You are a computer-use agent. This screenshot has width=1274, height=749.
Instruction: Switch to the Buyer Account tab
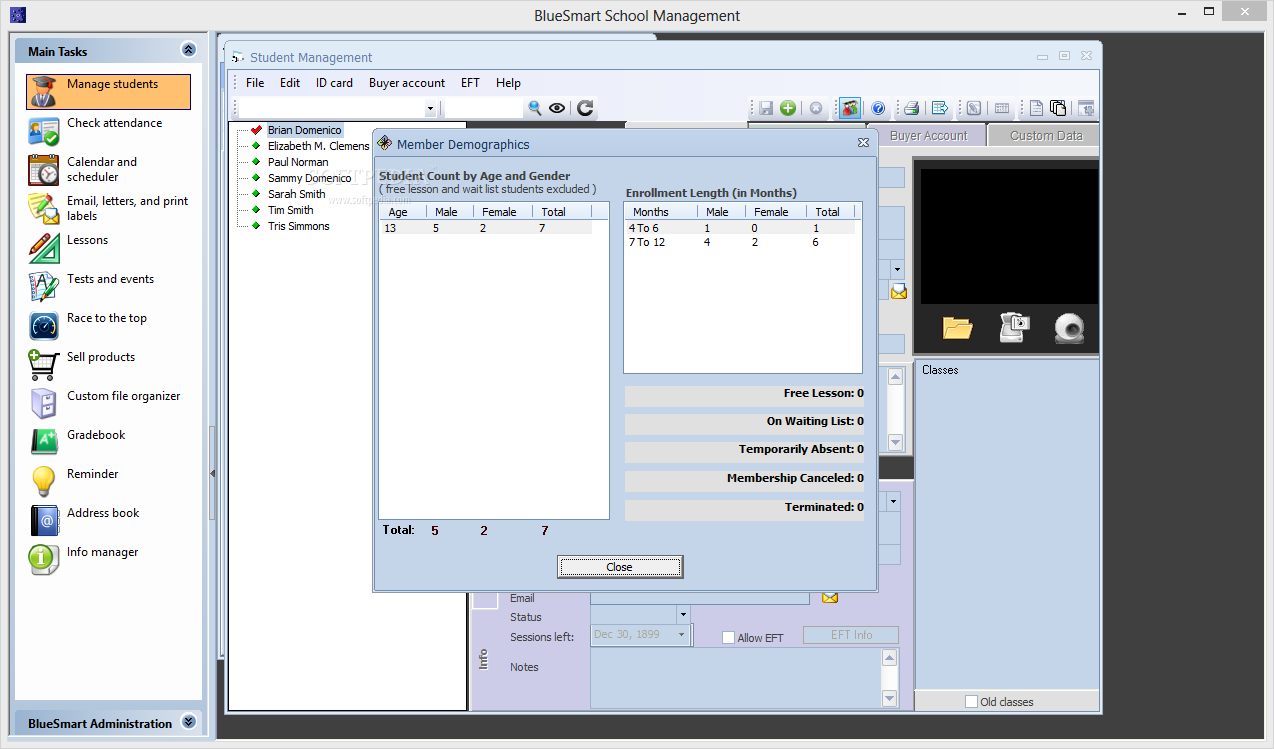(928, 136)
